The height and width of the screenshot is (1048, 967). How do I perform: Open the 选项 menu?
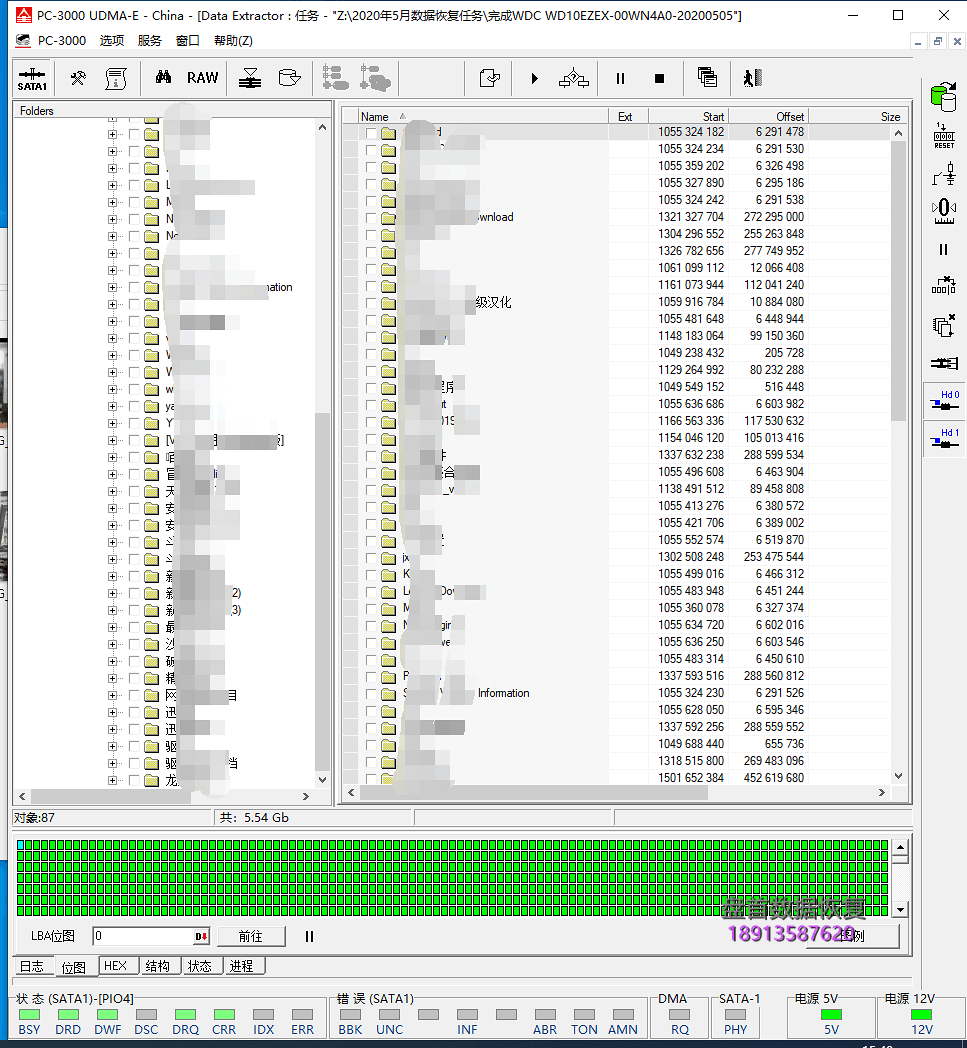pos(112,41)
